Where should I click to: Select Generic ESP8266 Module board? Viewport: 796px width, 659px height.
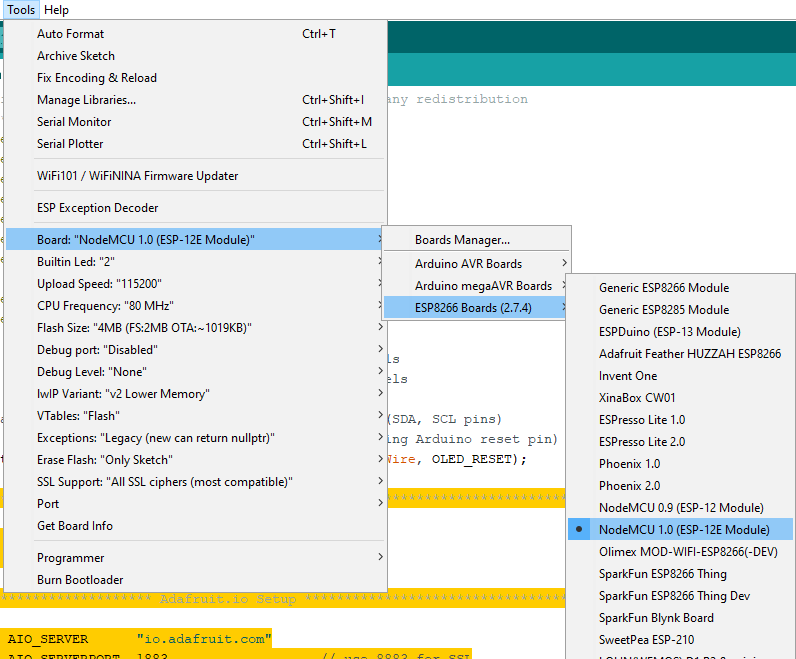680,288
